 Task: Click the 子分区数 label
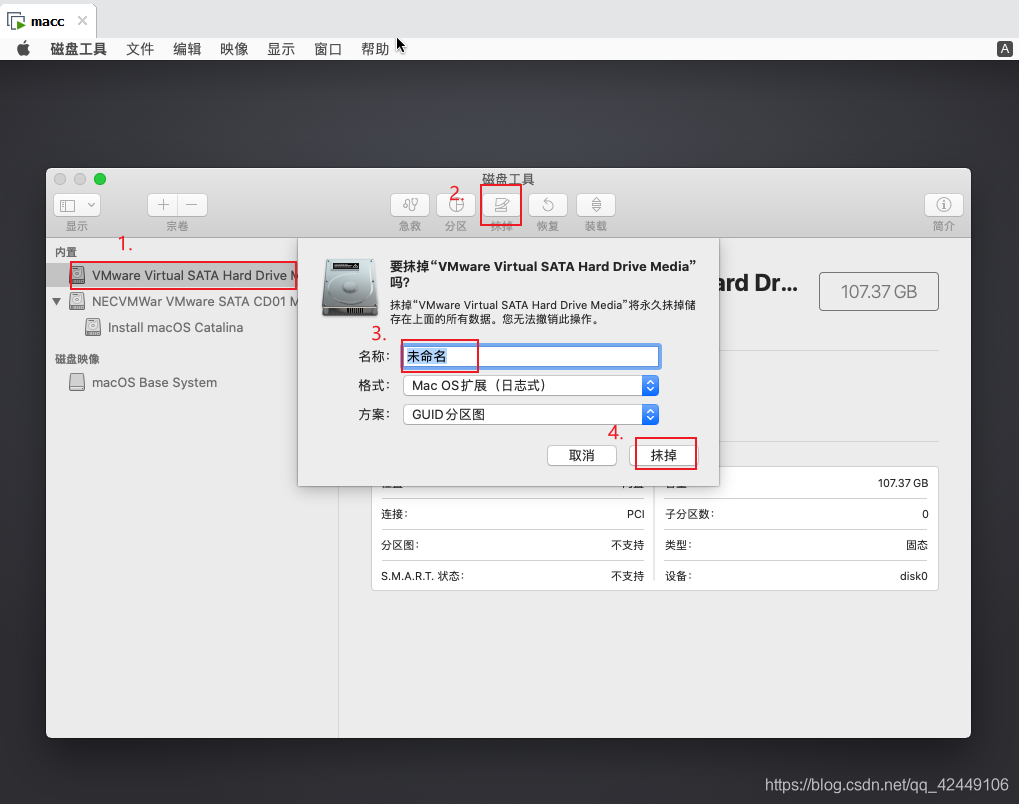(x=689, y=514)
